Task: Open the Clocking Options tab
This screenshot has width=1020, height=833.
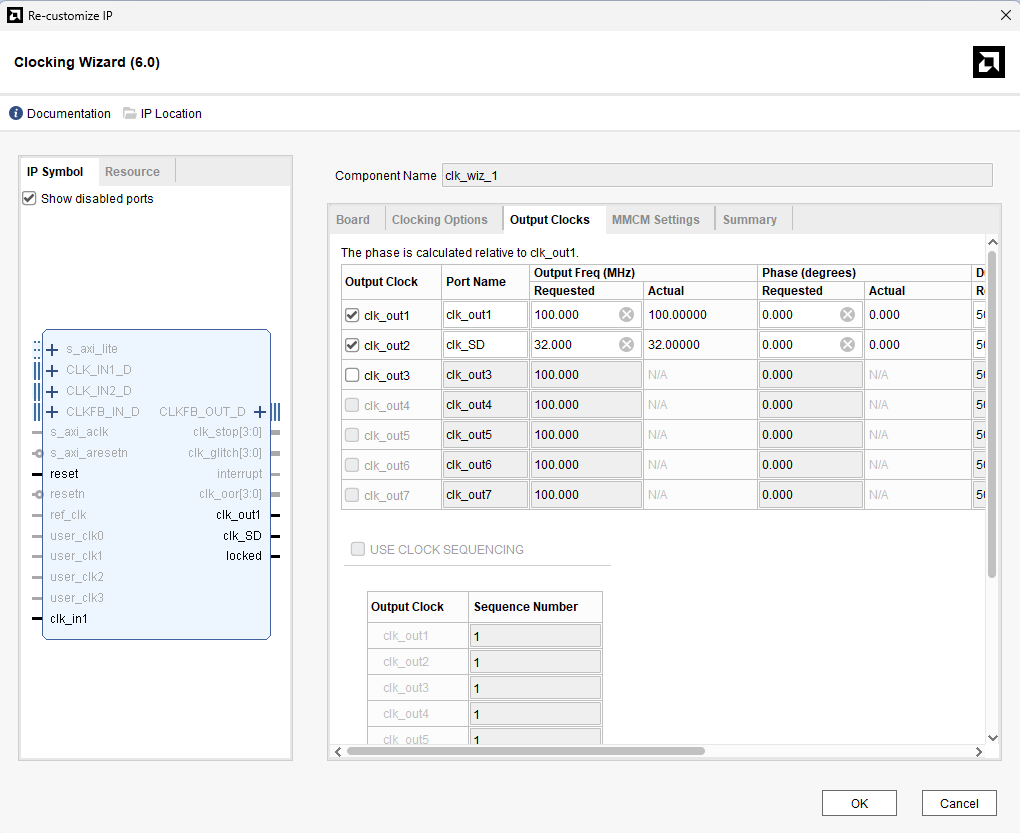Action: pos(439,220)
